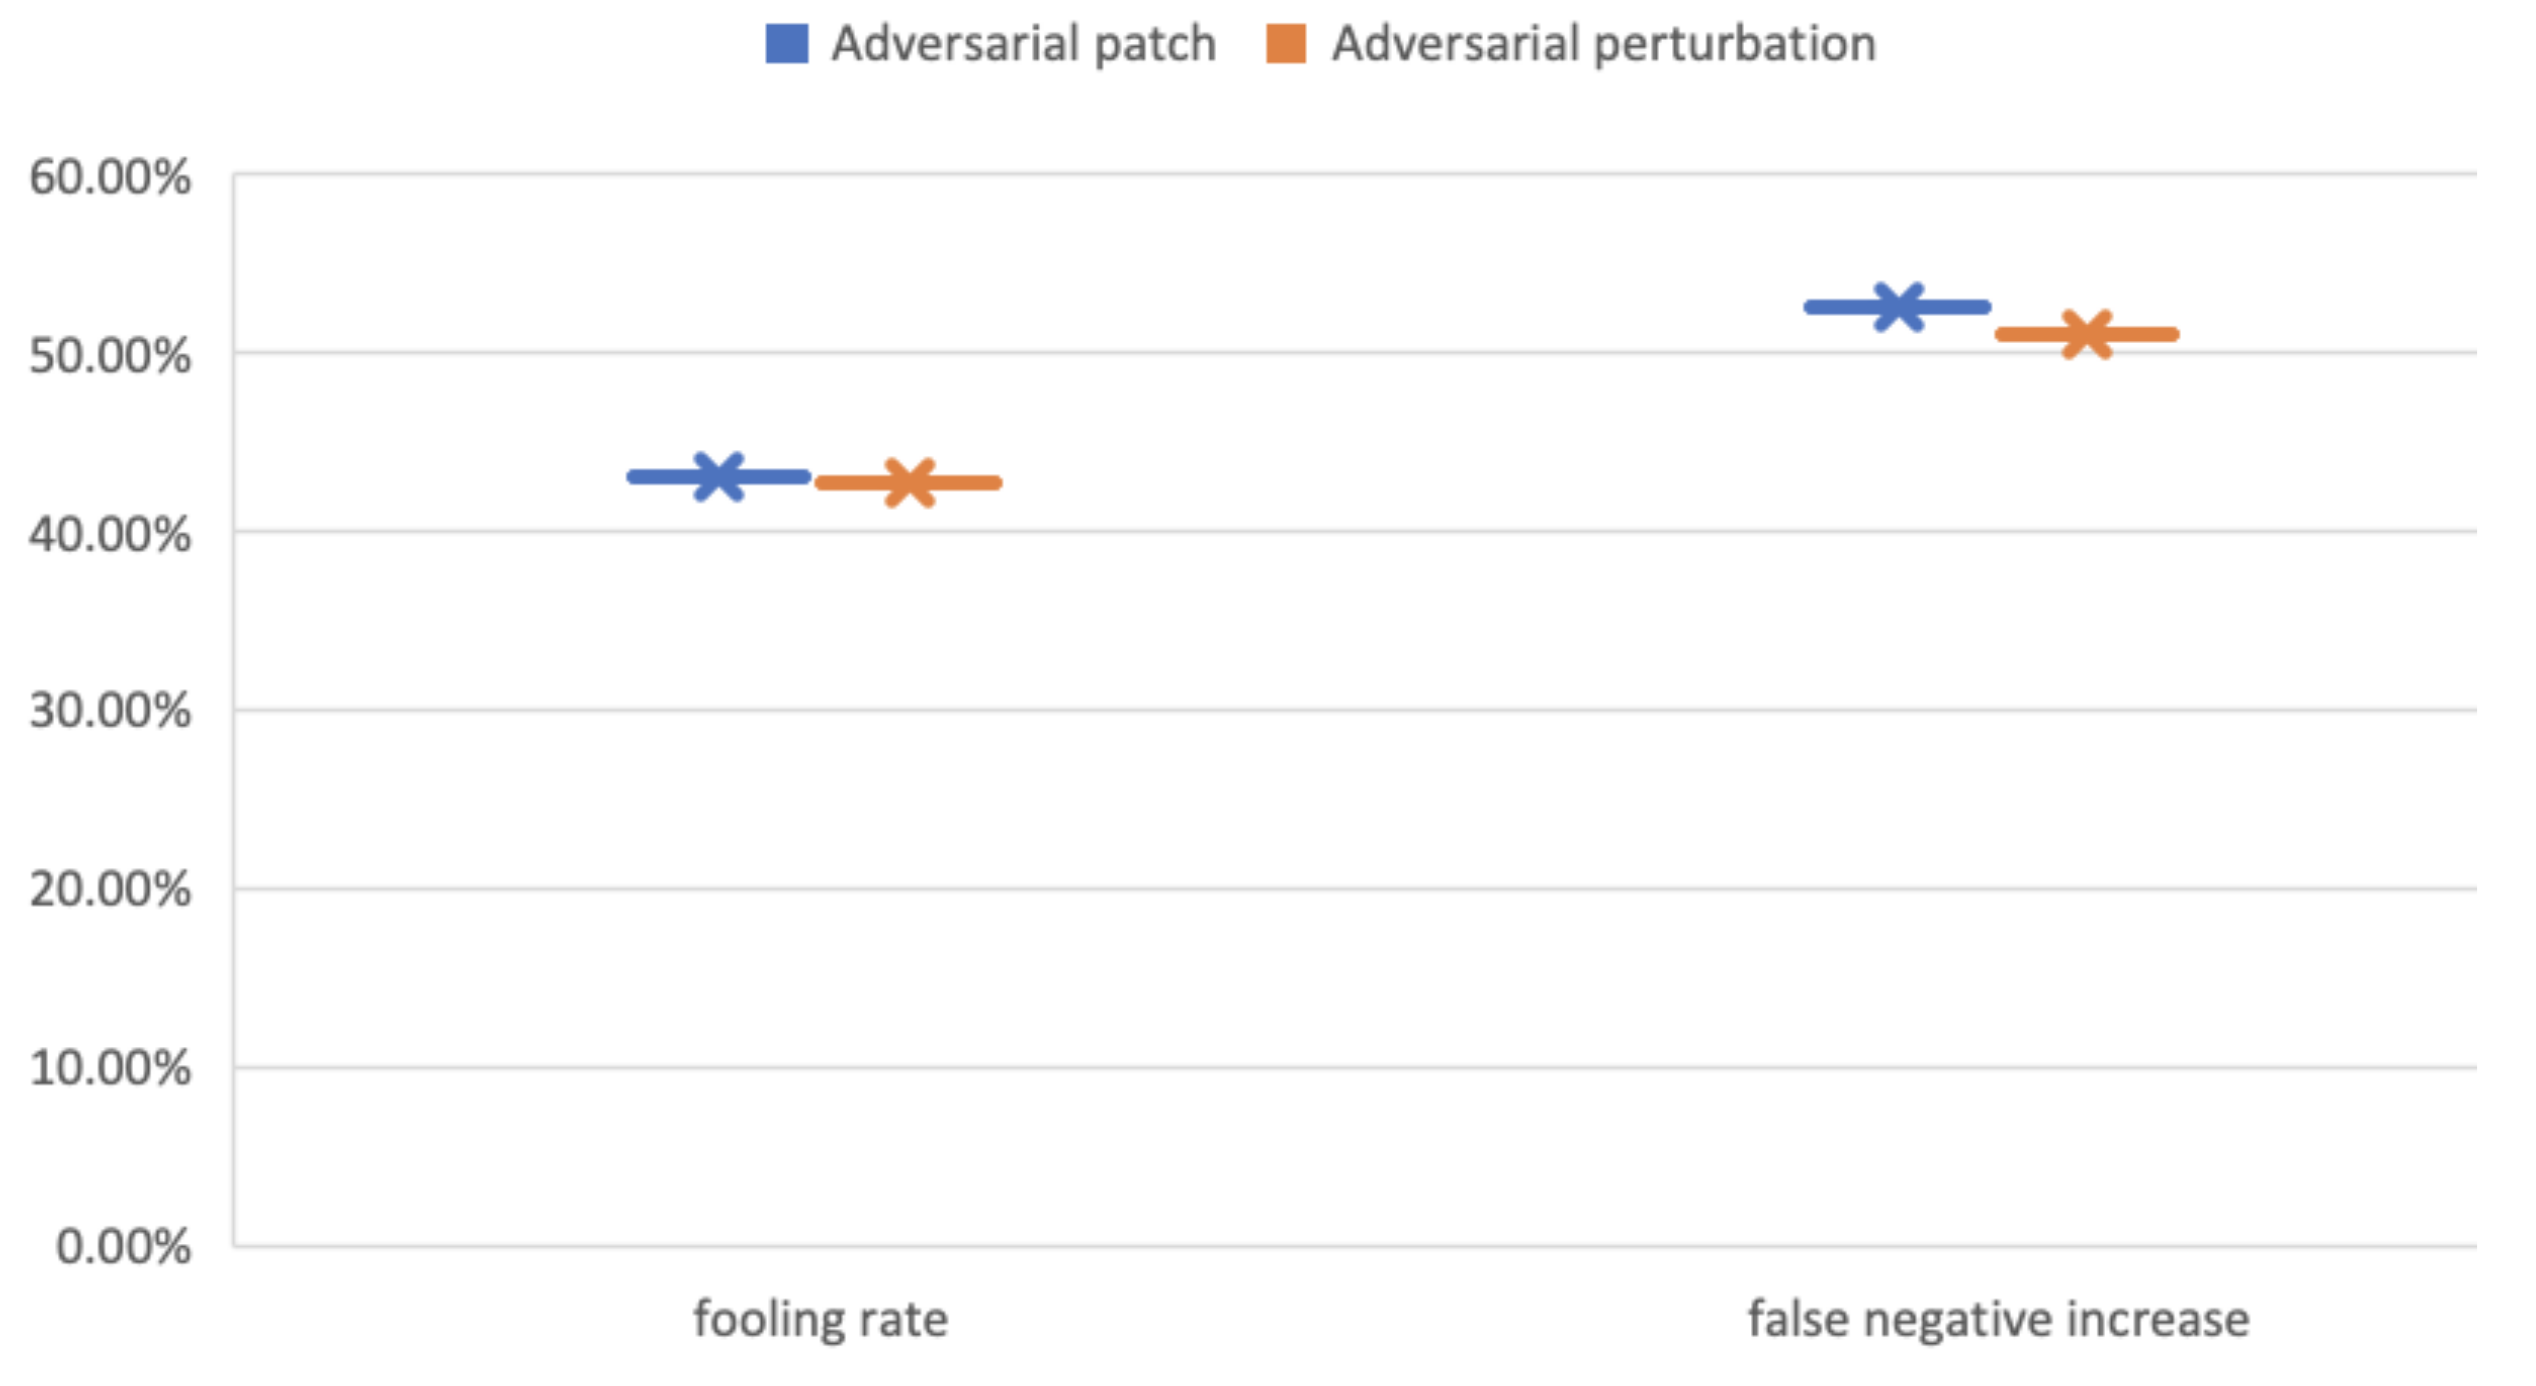This screenshot has width=2536, height=1386.
Task: Click the 40.00% y-axis label
Action: tap(110, 534)
